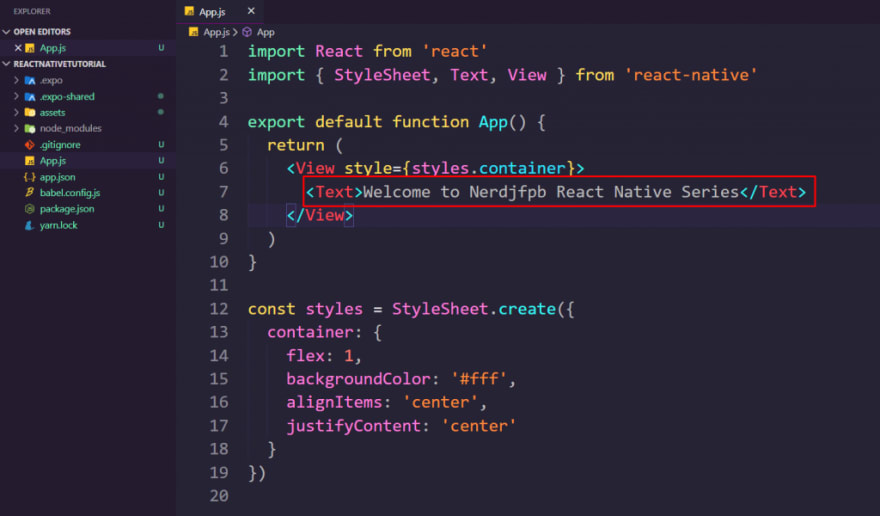Open yarn.lock from the file tree
Image resolution: width=880 pixels, height=516 pixels.
(58, 225)
